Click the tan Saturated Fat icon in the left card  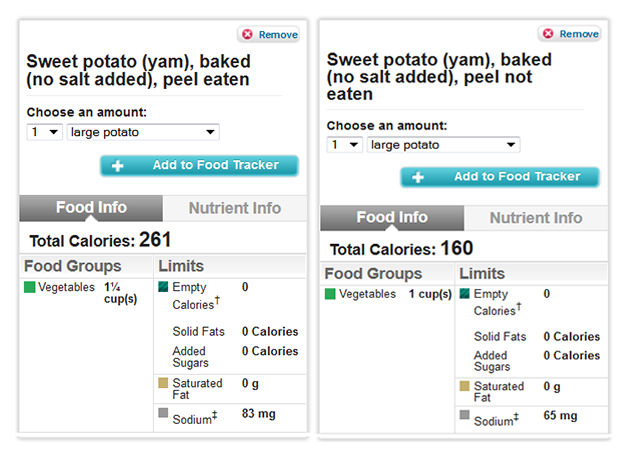[163, 383]
